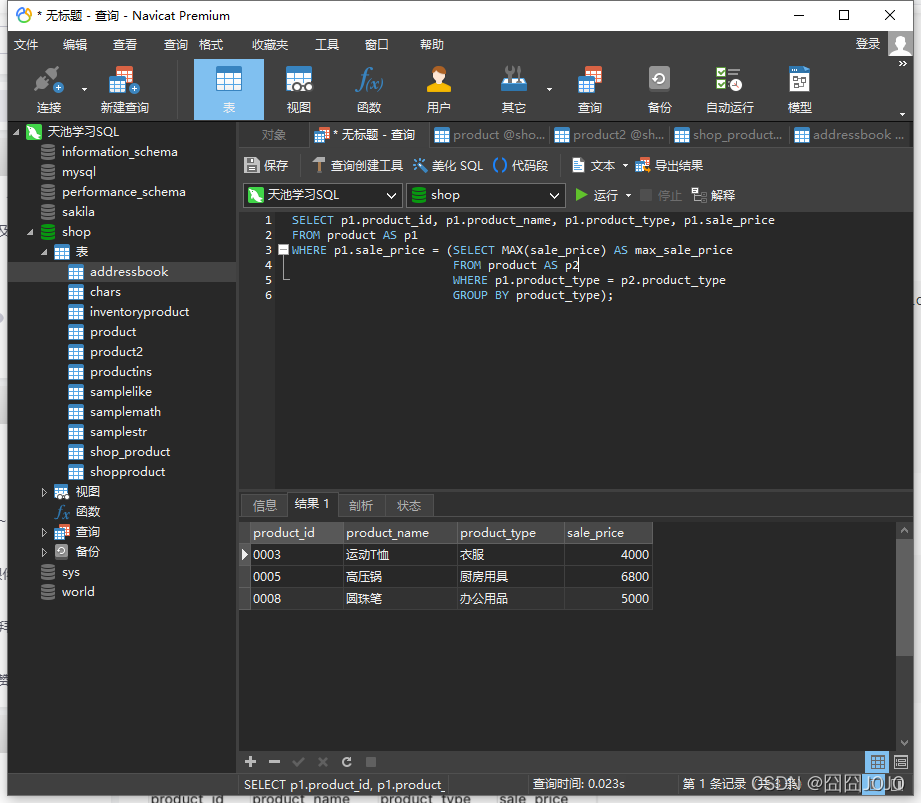
Task: Switch to the product2 @sh... tab
Action: [x=609, y=135]
